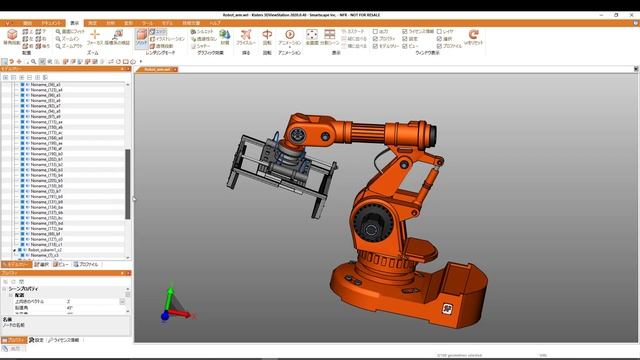The height and width of the screenshot is (360, 640).
Task: Start Fly-through (フライスルー) navigation
Action: pos(246,37)
